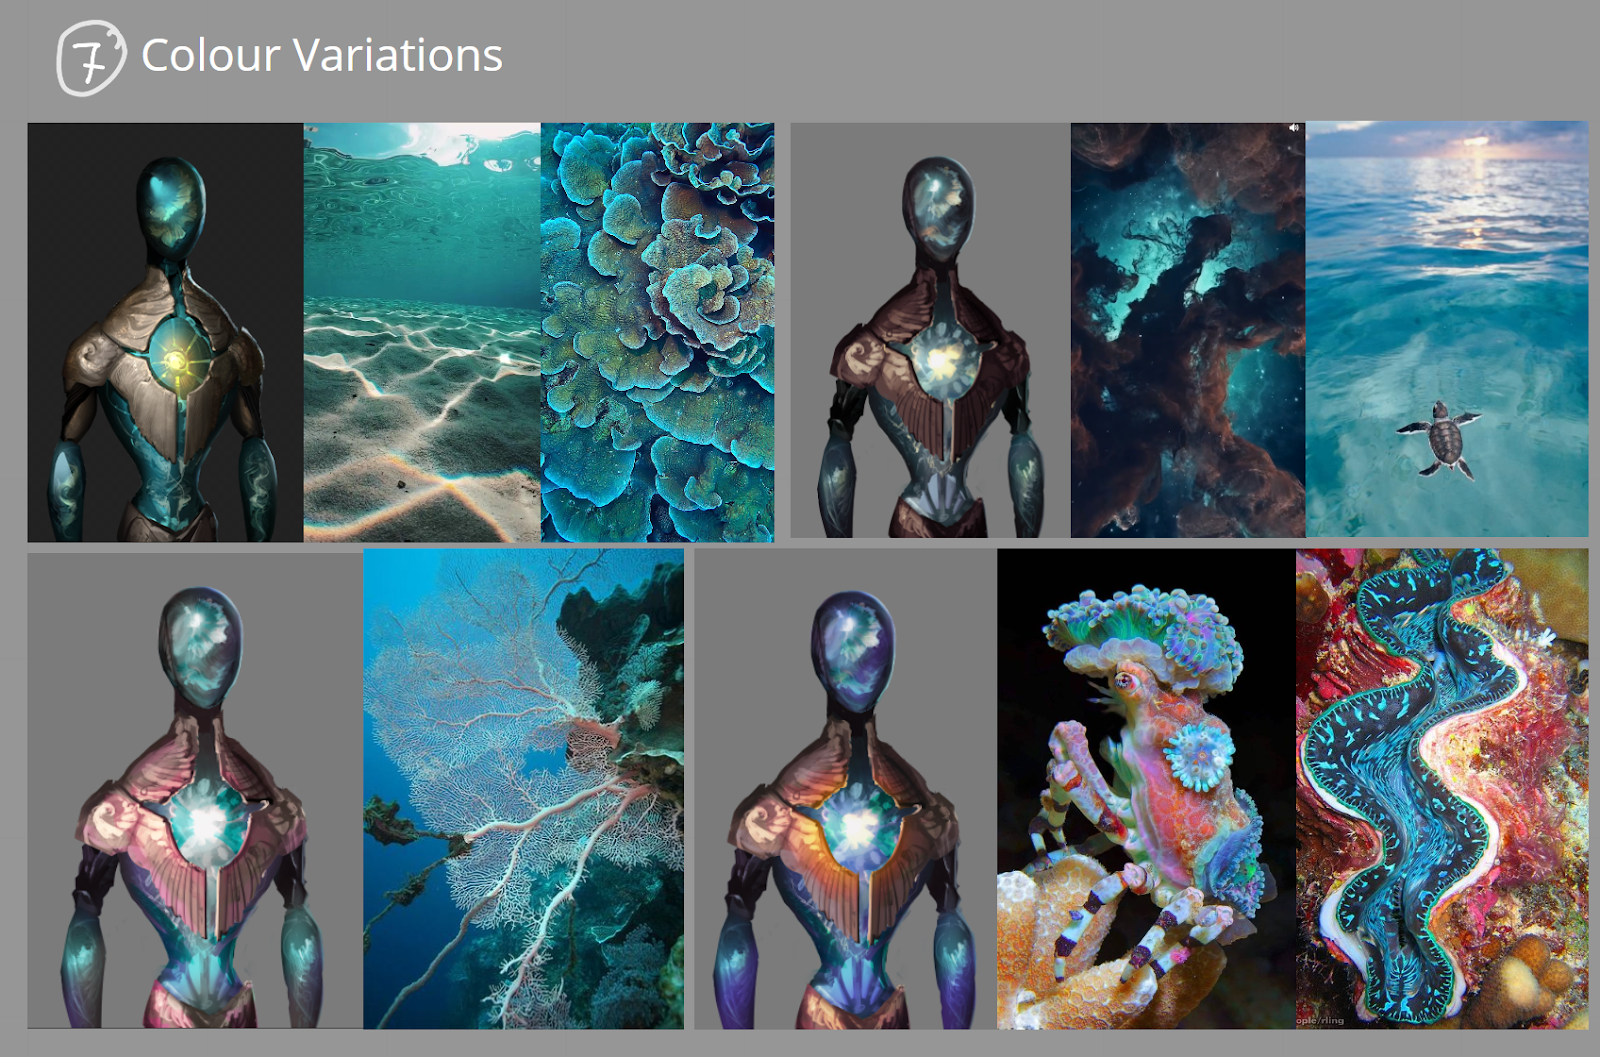Select the turquoise coral reef photo
The image size is (1600, 1057).
657,332
